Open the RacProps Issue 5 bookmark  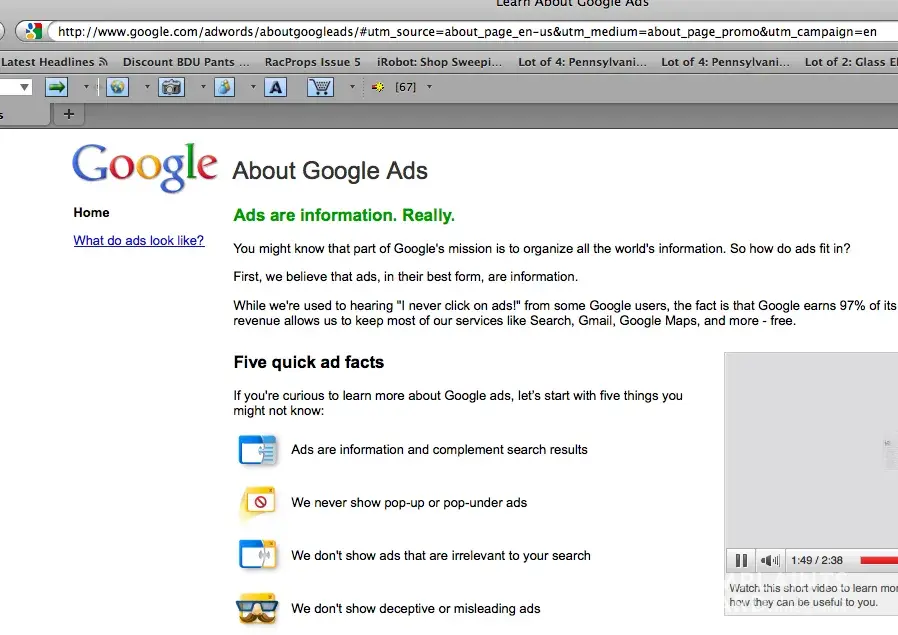(313, 61)
